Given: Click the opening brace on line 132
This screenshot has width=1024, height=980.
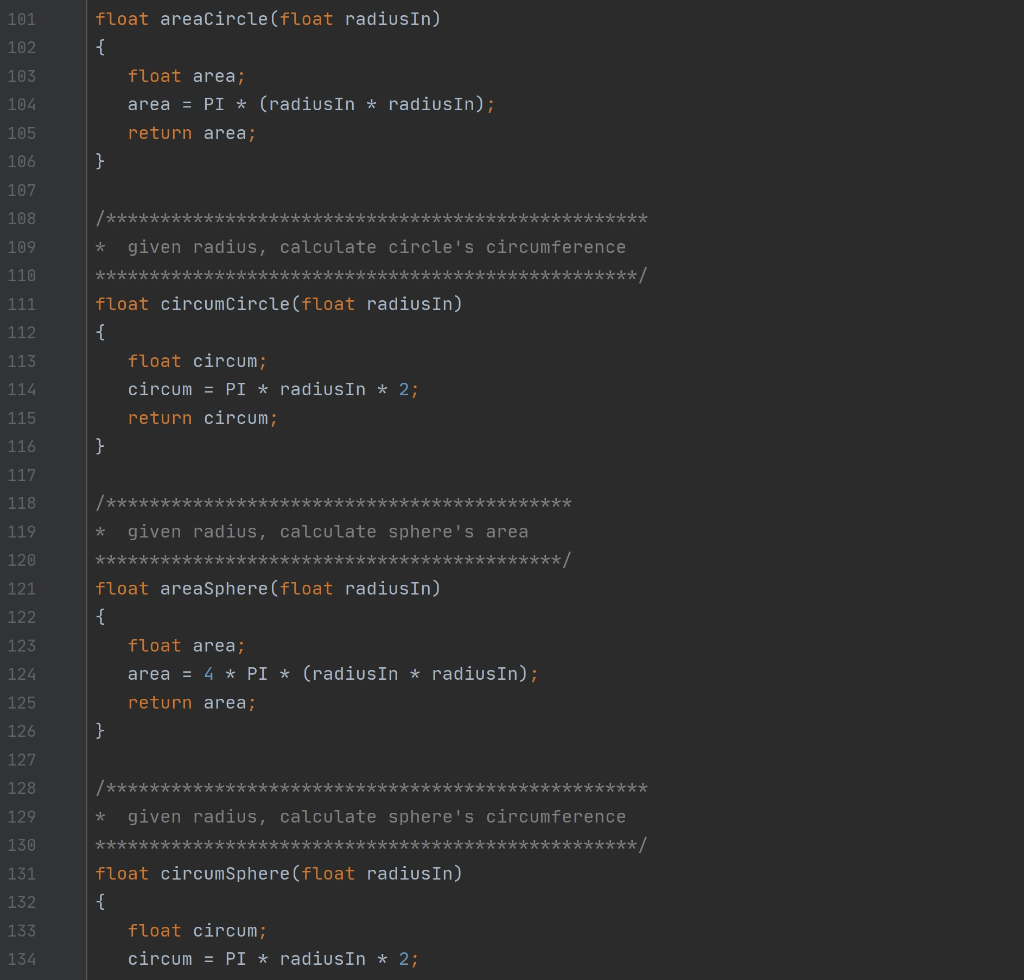Looking at the screenshot, I should [x=99, y=901].
